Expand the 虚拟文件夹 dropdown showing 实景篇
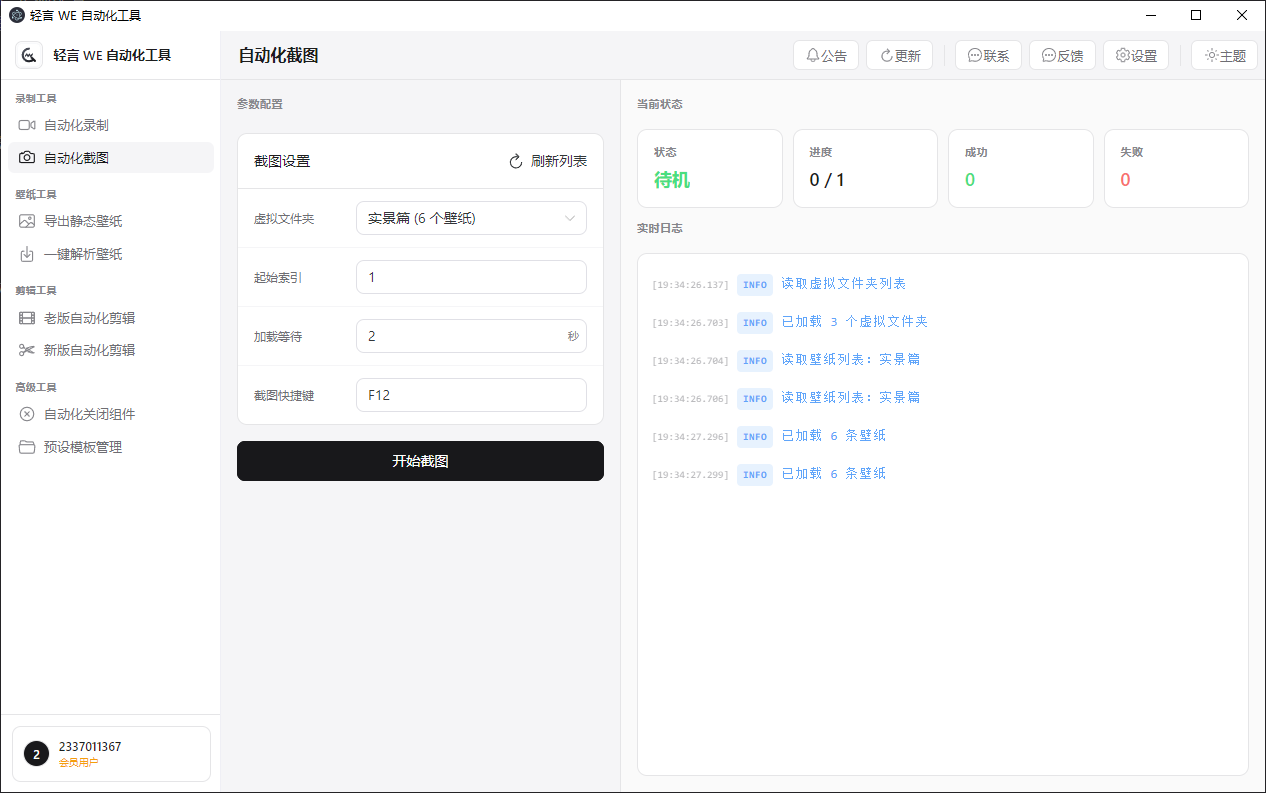The image size is (1266, 793). 470,218
